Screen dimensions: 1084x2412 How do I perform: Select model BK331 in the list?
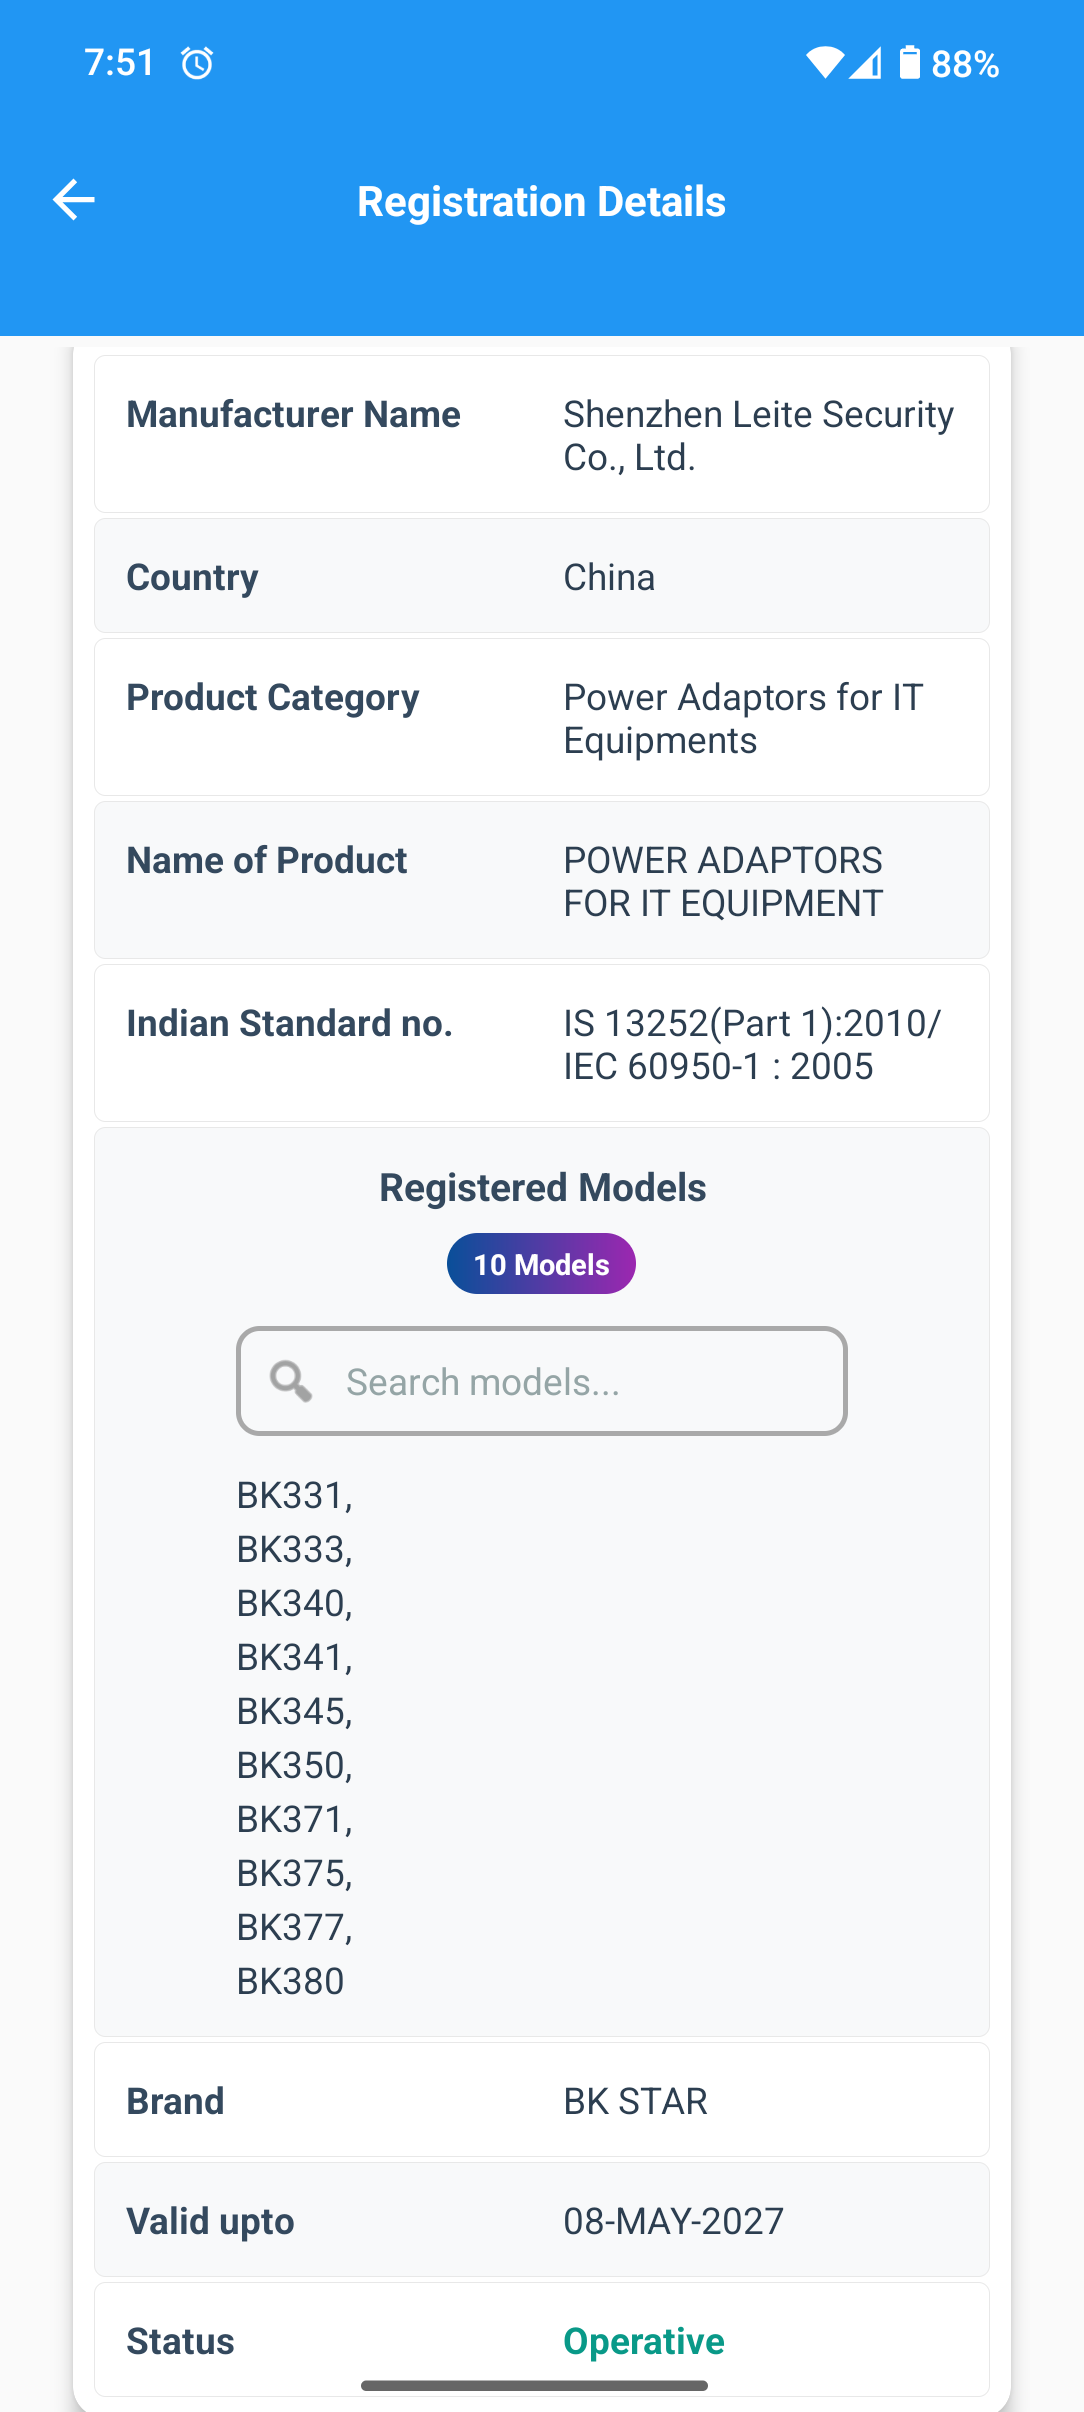pos(294,1495)
